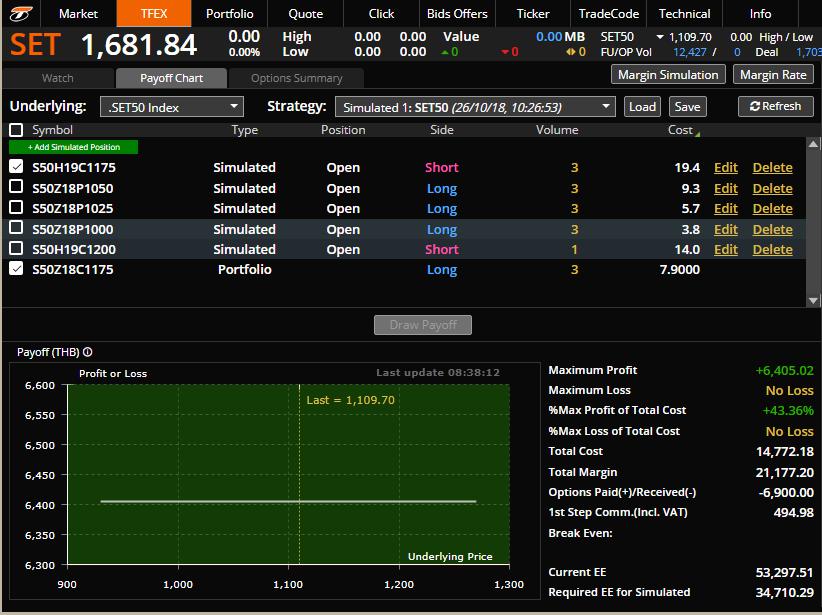Check the S50H19C1200 row checkbox
The width and height of the screenshot is (822, 615).
16,248
